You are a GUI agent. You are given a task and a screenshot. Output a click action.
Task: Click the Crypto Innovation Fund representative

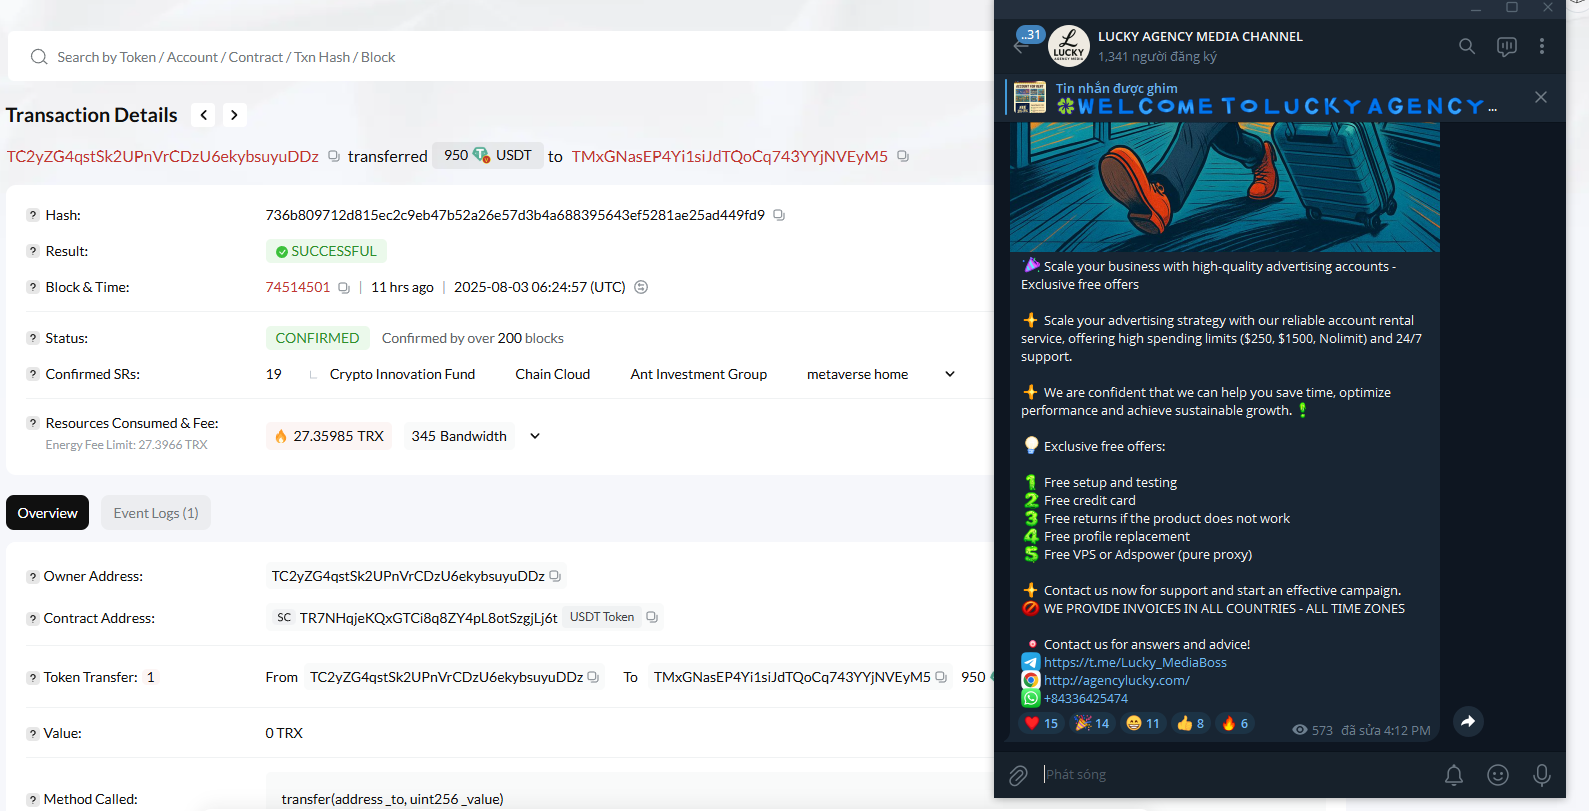403,374
